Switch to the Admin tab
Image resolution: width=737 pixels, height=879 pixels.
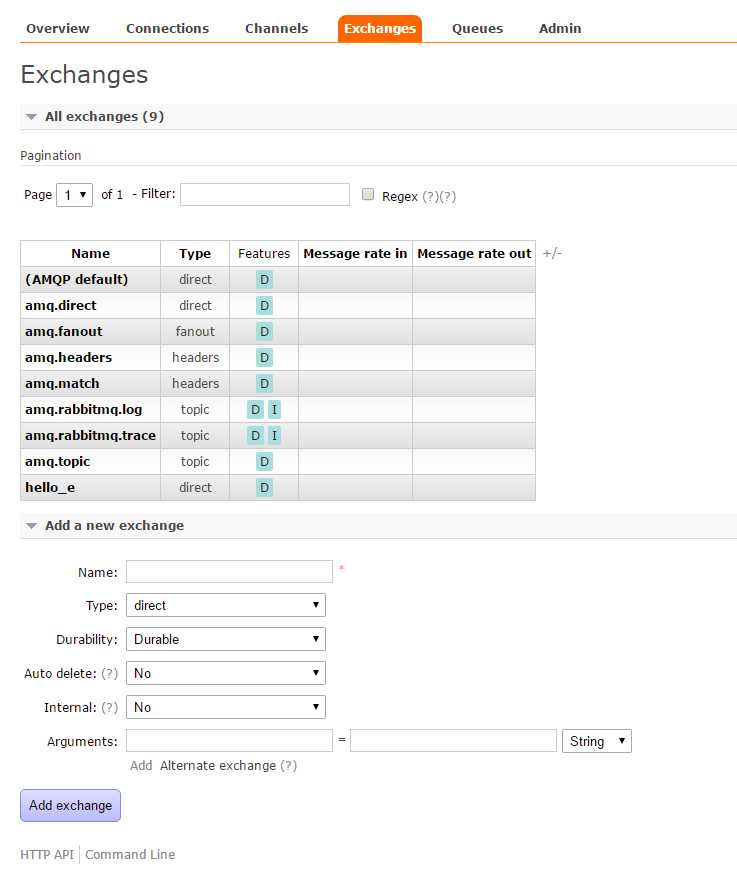(560, 29)
